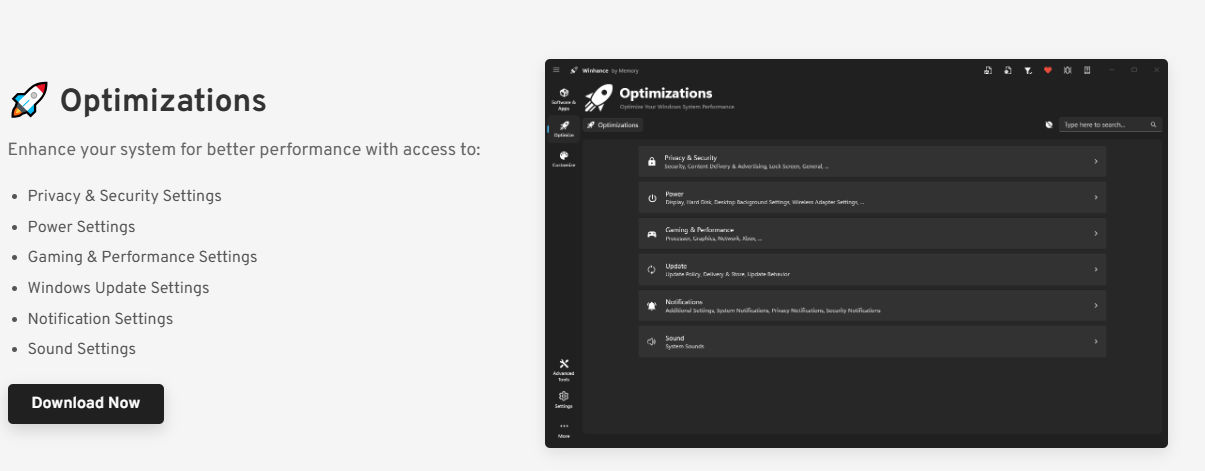Open Software & Apps in the sidebar
Viewport: 1205px width, 471px height.
(564, 98)
